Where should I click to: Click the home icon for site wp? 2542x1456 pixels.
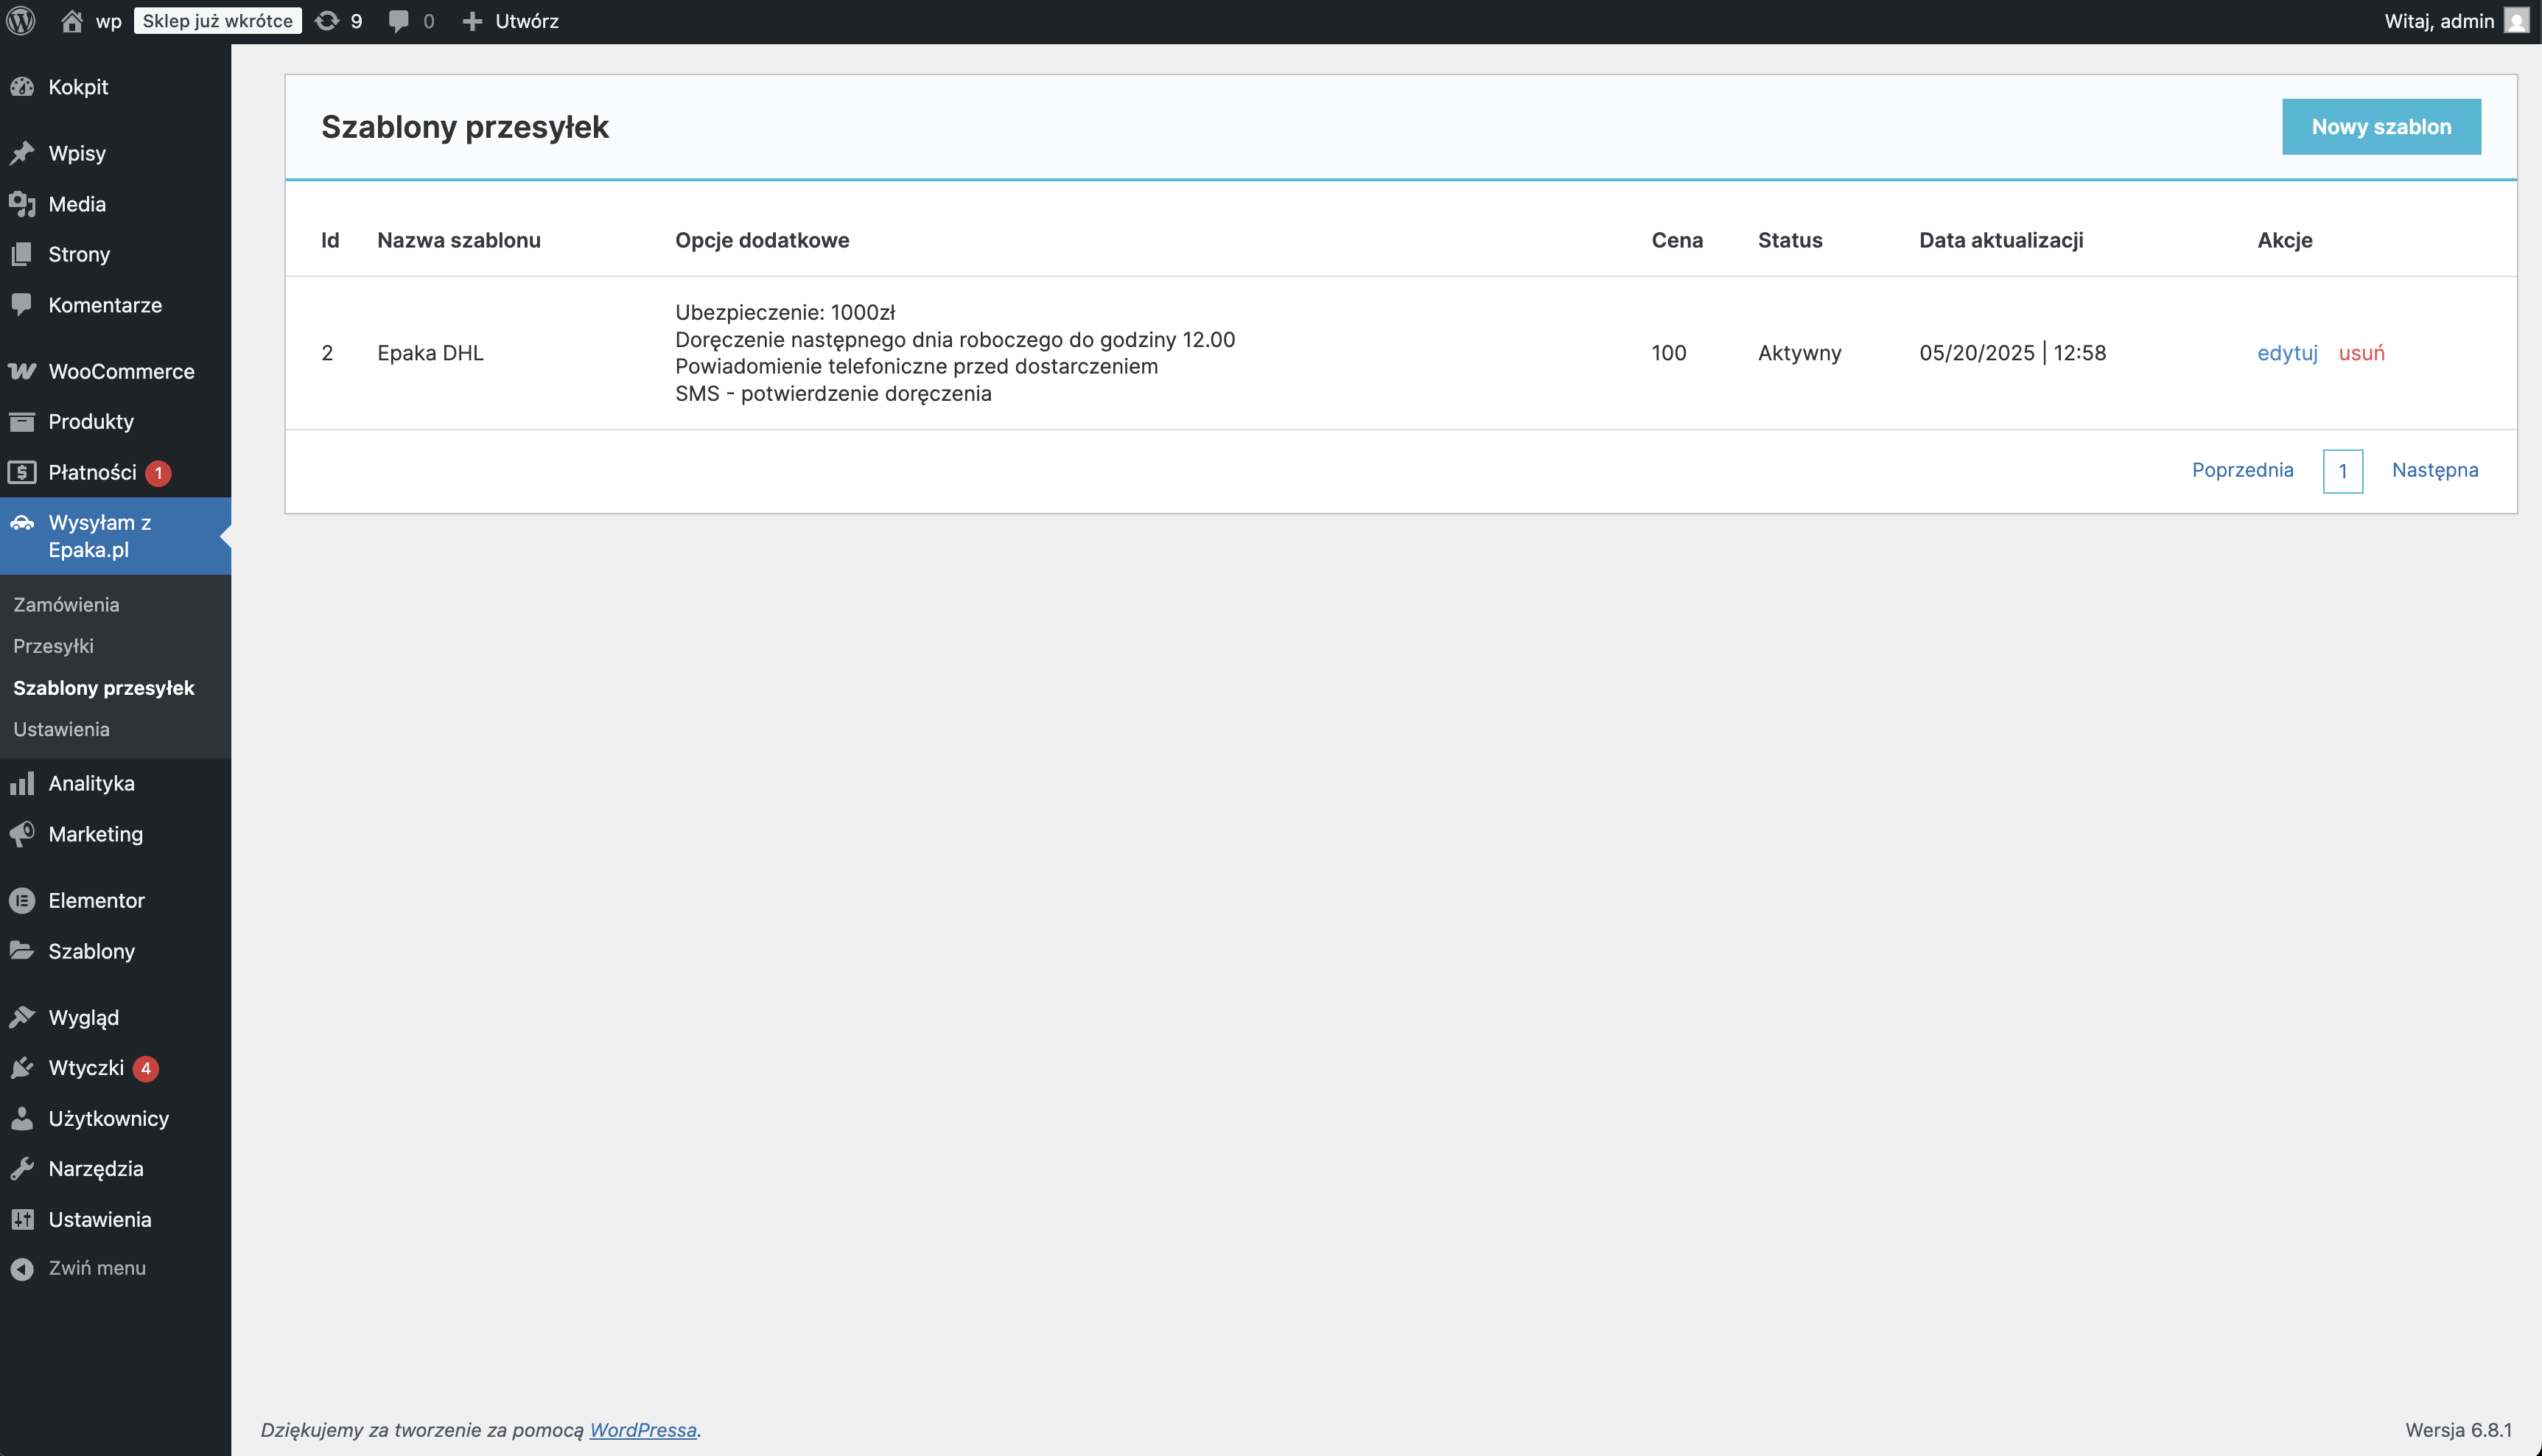coord(71,21)
